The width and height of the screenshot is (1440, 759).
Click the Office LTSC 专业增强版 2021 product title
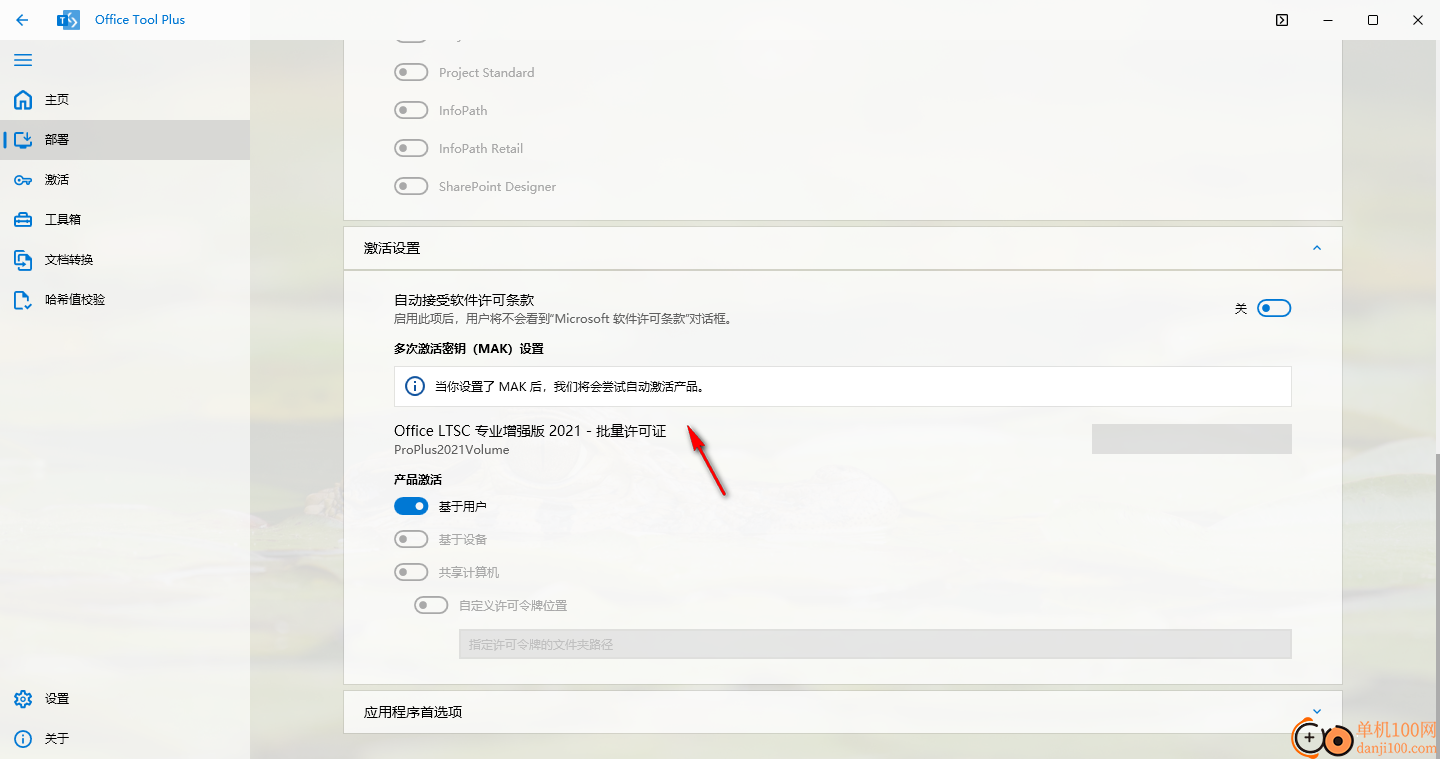click(x=530, y=431)
